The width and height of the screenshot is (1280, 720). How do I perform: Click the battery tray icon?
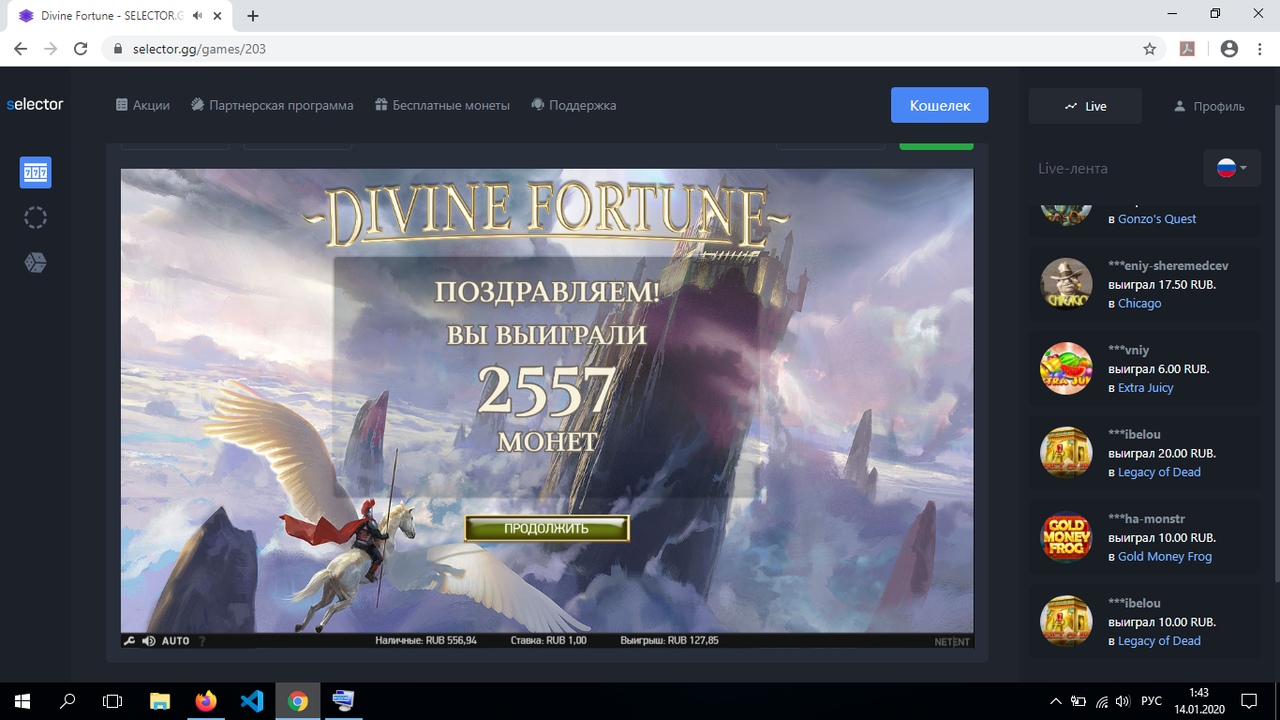[1079, 701]
